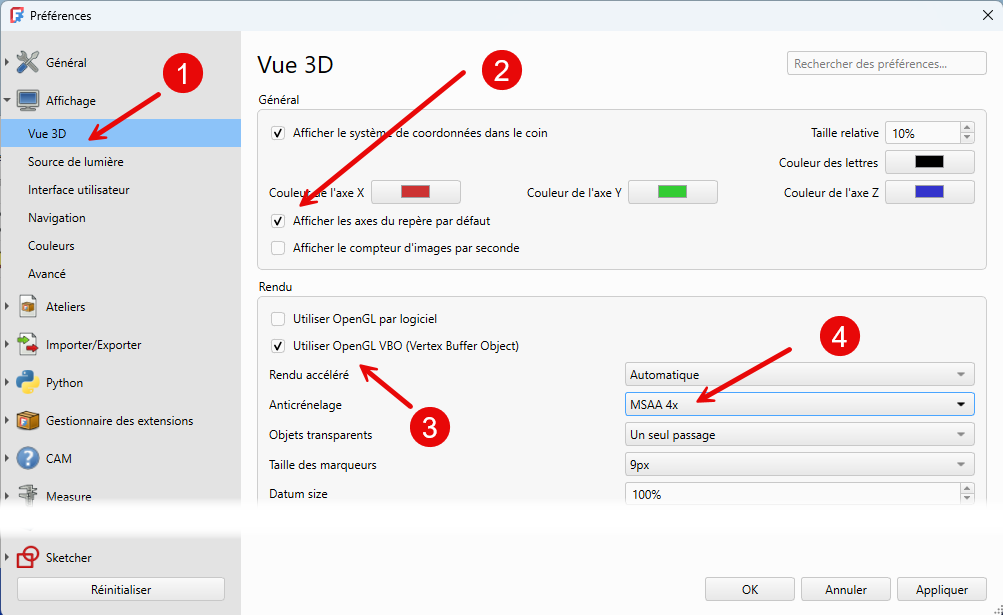Click the Gestionnaire des extensions icon

[x=28, y=421]
